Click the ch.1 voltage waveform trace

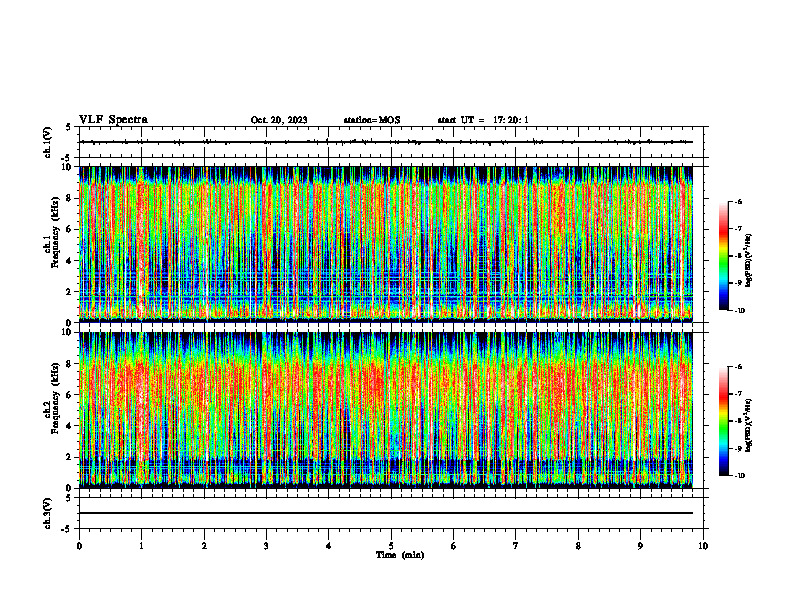coord(386,142)
